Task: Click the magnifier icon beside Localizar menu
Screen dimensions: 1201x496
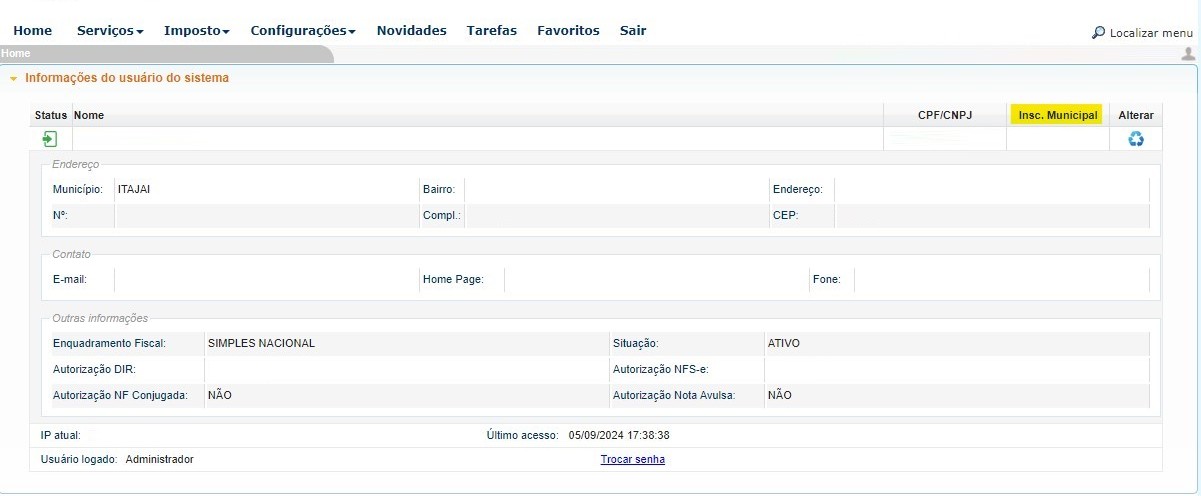Action: click(x=1098, y=33)
